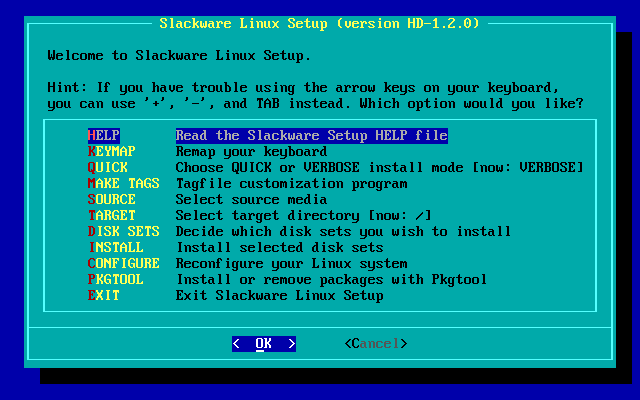Click 'Decide which disk sets you wish to install'
The image size is (640, 400).
point(343,231)
